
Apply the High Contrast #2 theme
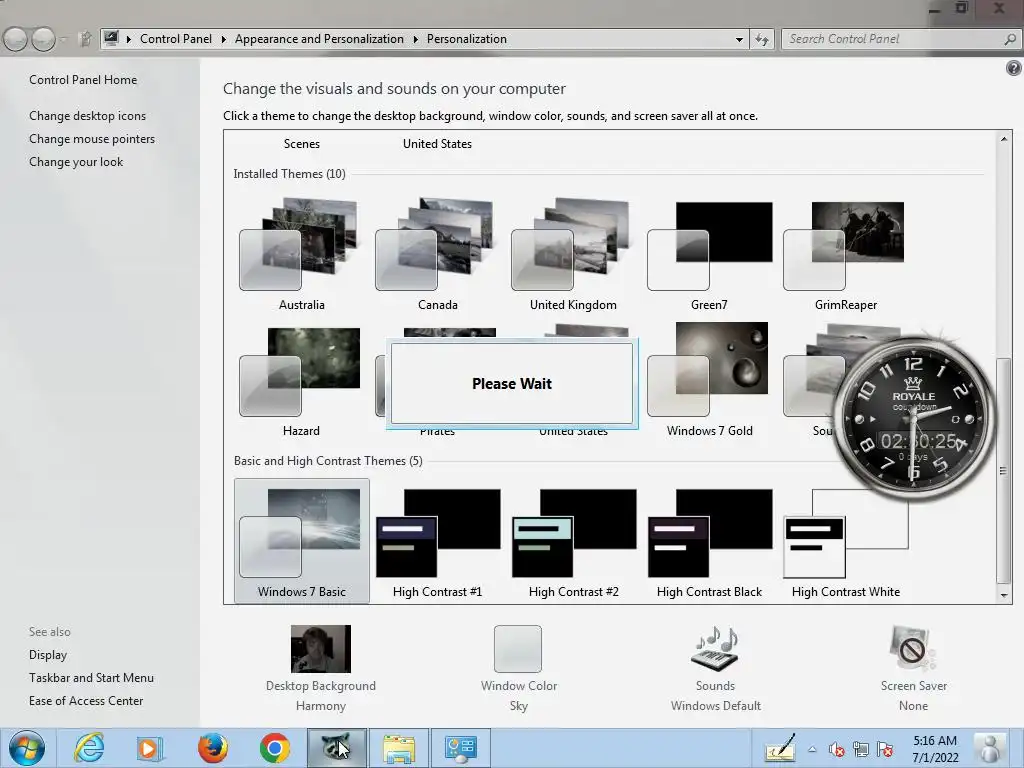pos(573,542)
